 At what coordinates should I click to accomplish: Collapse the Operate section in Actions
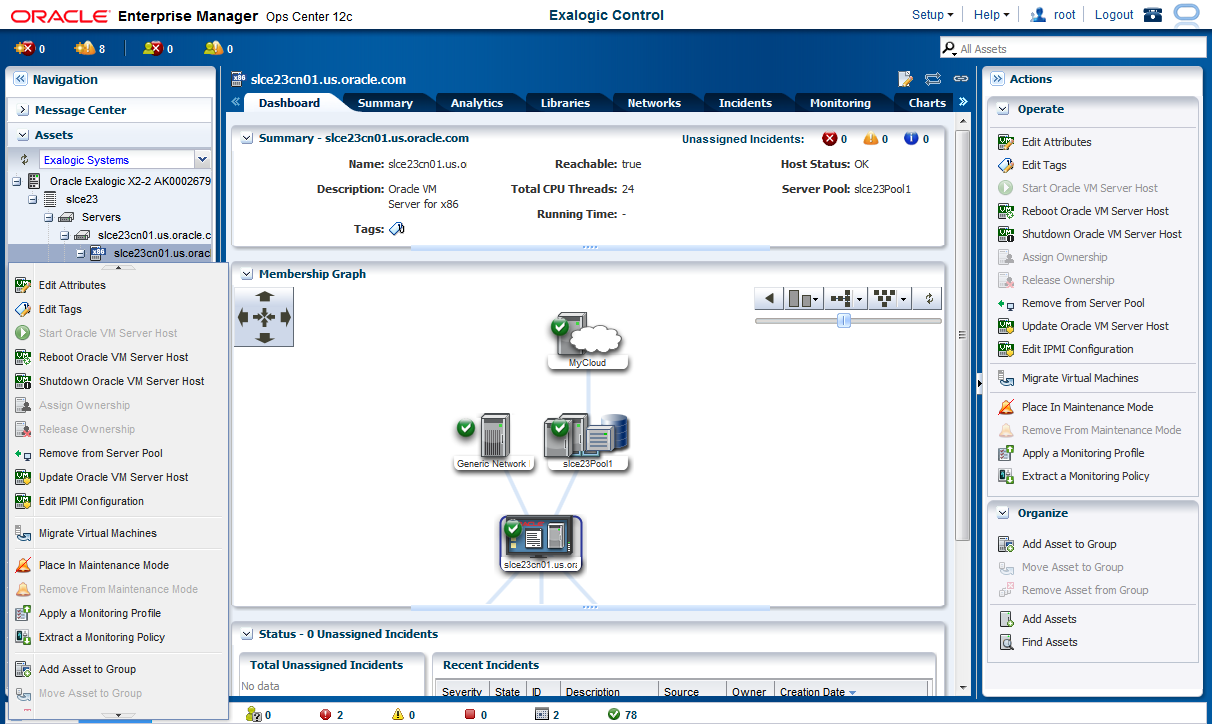1004,109
